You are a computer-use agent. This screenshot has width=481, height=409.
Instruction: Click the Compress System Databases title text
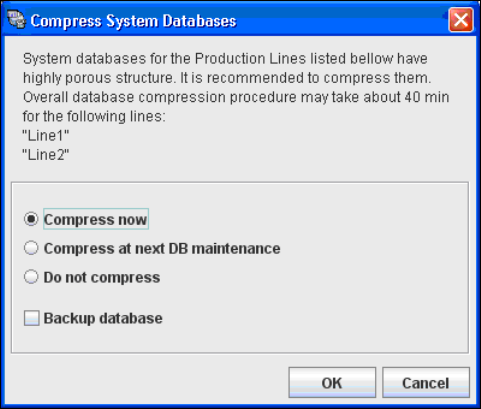[x=133, y=21]
